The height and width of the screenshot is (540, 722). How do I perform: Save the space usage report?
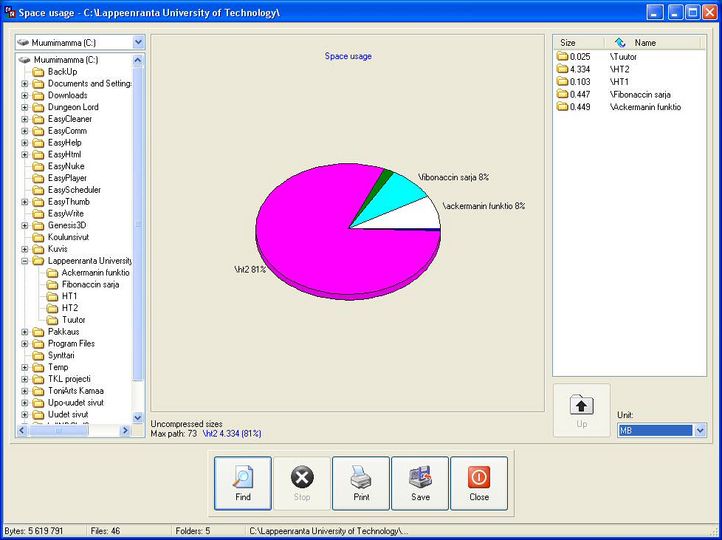tap(419, 483)
